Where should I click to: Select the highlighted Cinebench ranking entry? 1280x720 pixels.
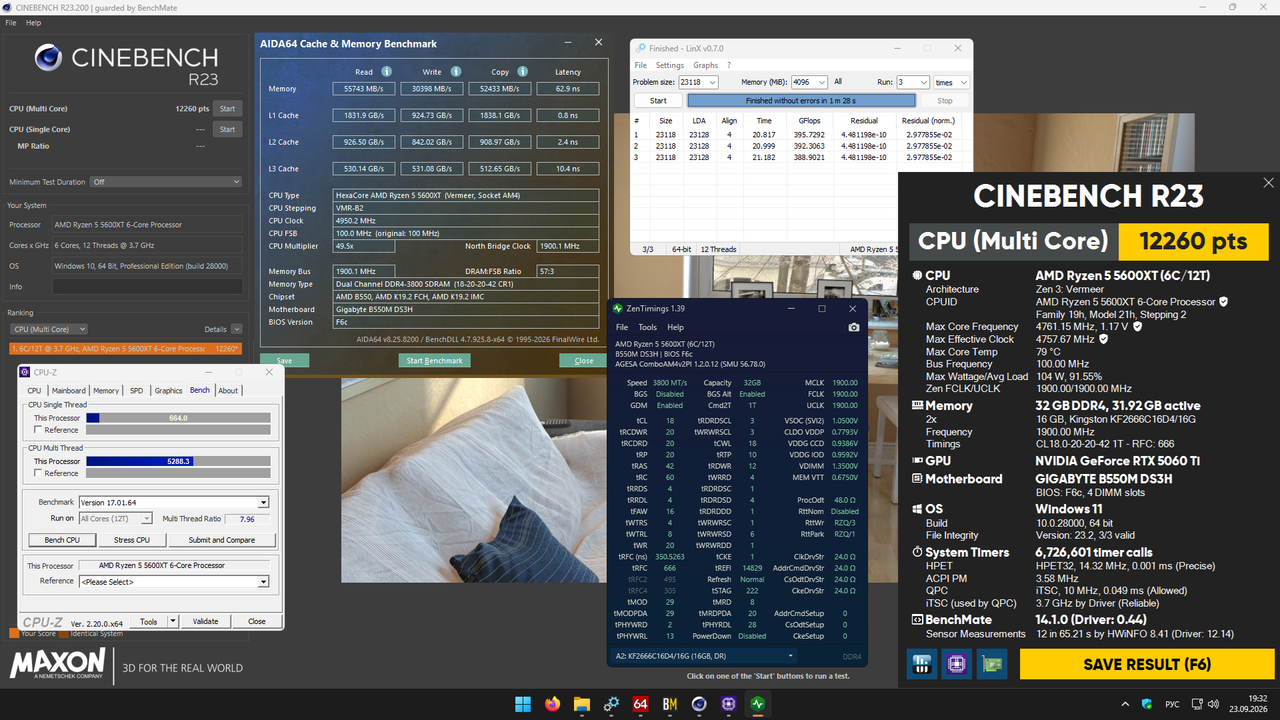pos(125,349)
